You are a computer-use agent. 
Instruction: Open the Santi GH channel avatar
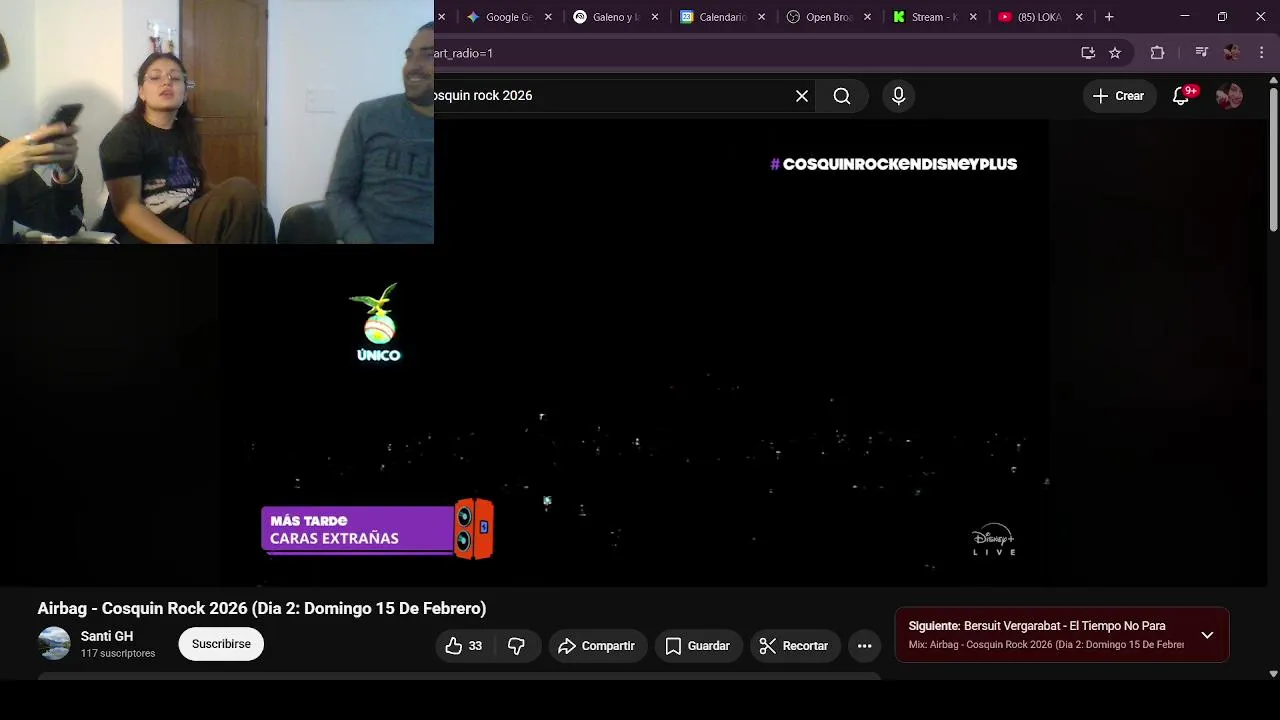[54, 644]
